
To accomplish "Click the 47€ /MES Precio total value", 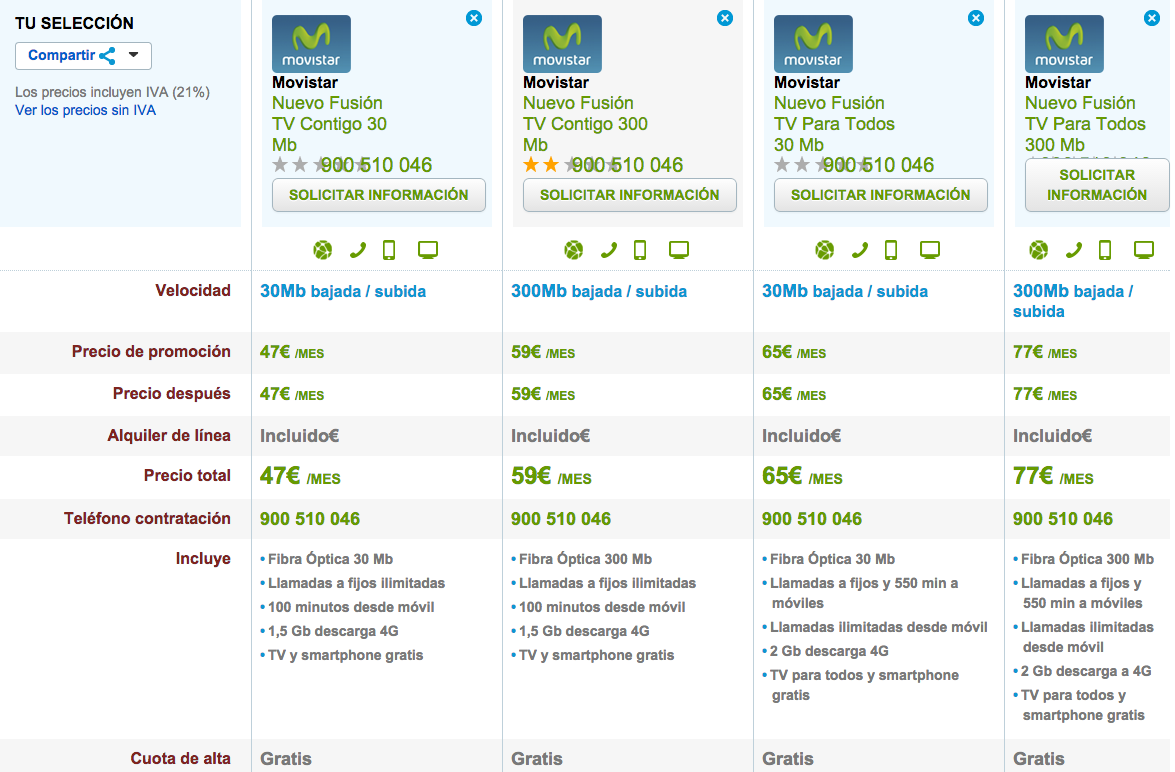I will [x=300, y=476].
